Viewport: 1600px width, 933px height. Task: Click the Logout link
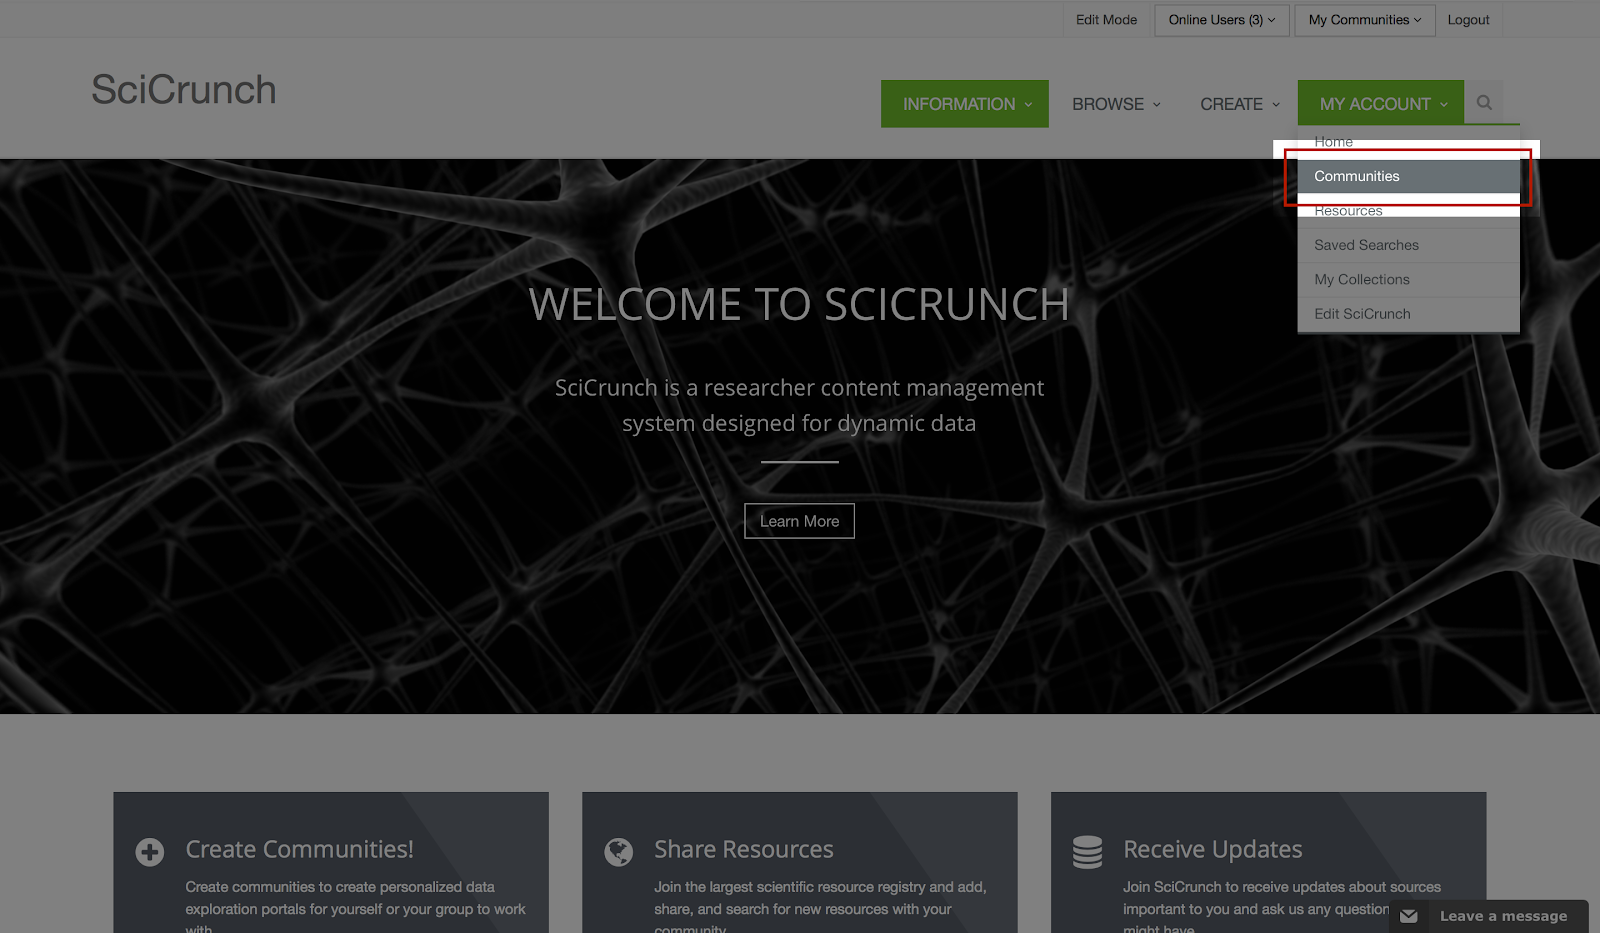point(1468,20)
